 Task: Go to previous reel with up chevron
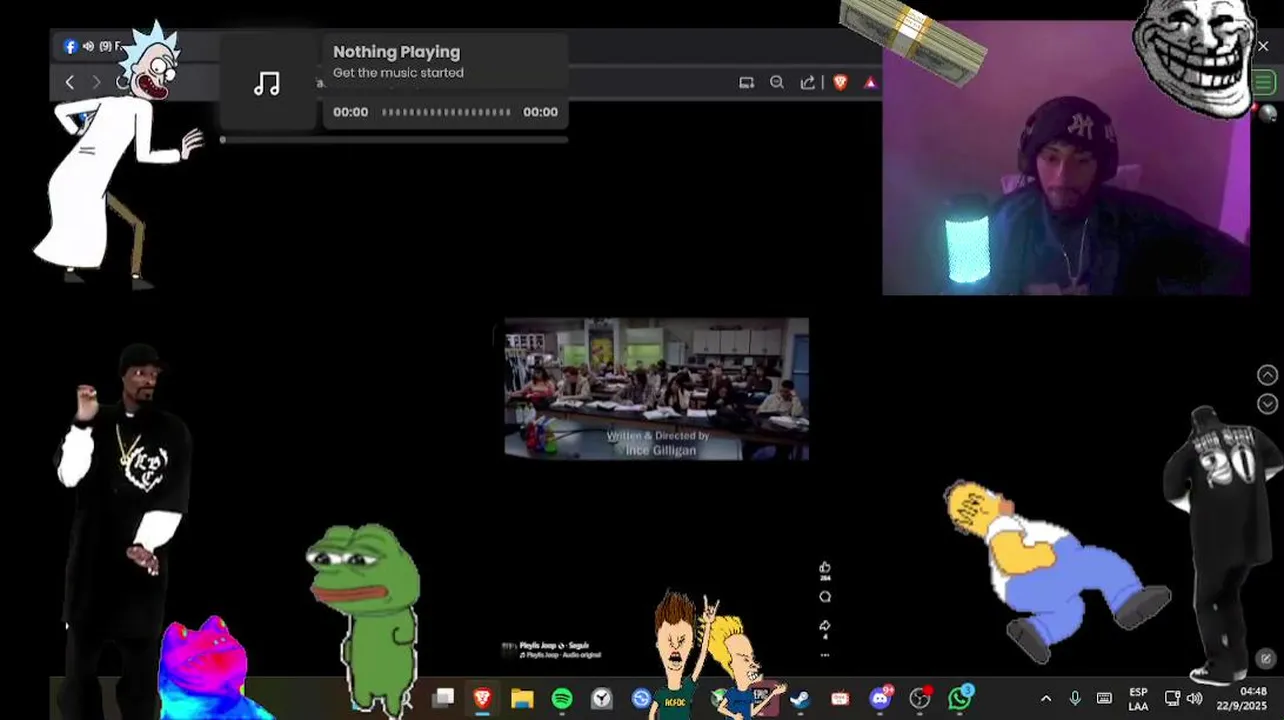(x=1267, y=375)
